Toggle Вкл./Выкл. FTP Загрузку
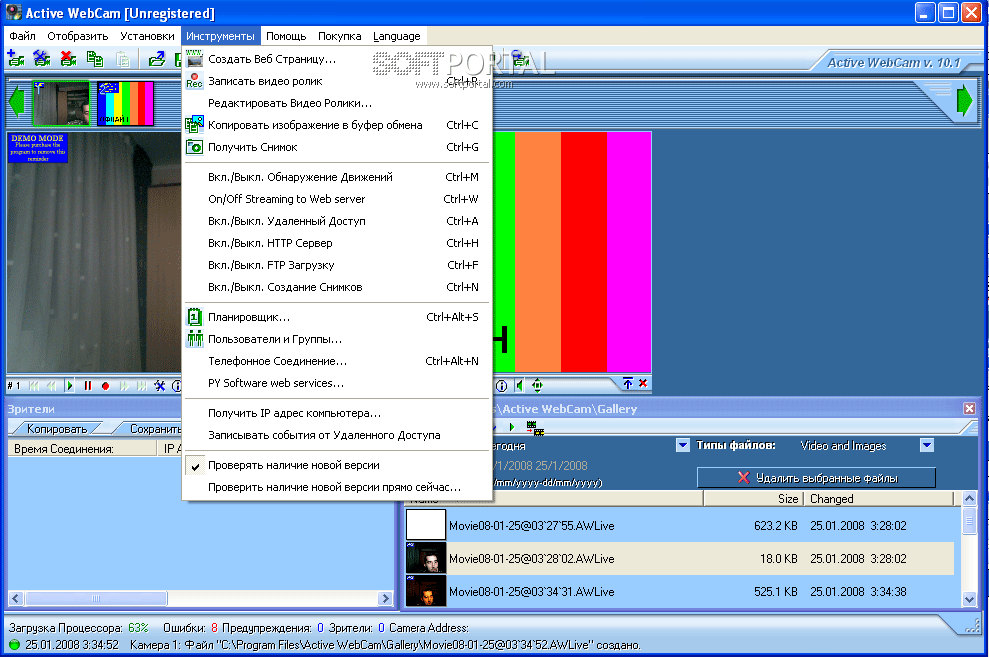Screen dimensions: 989x657 coord(337,265)
